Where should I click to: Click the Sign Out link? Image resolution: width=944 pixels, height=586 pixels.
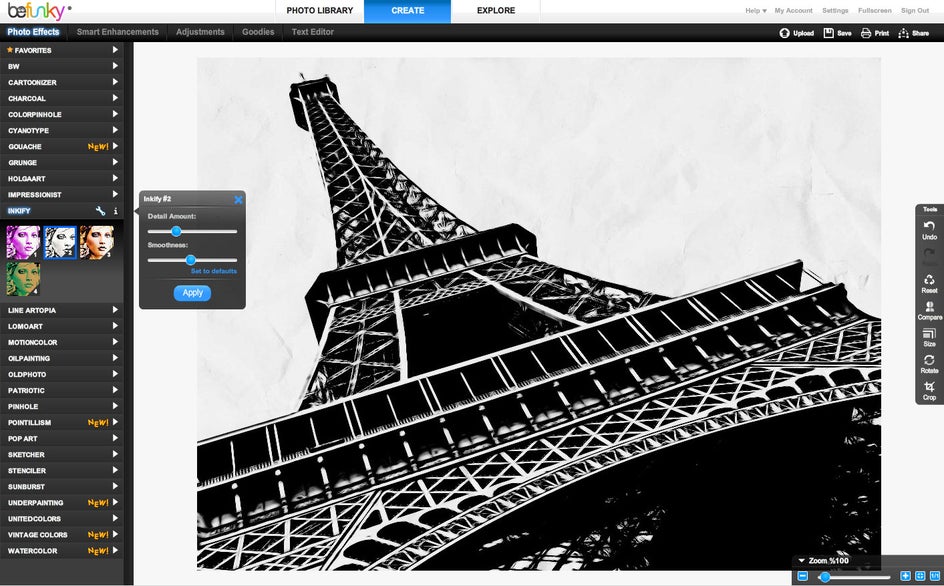point(915,11)
